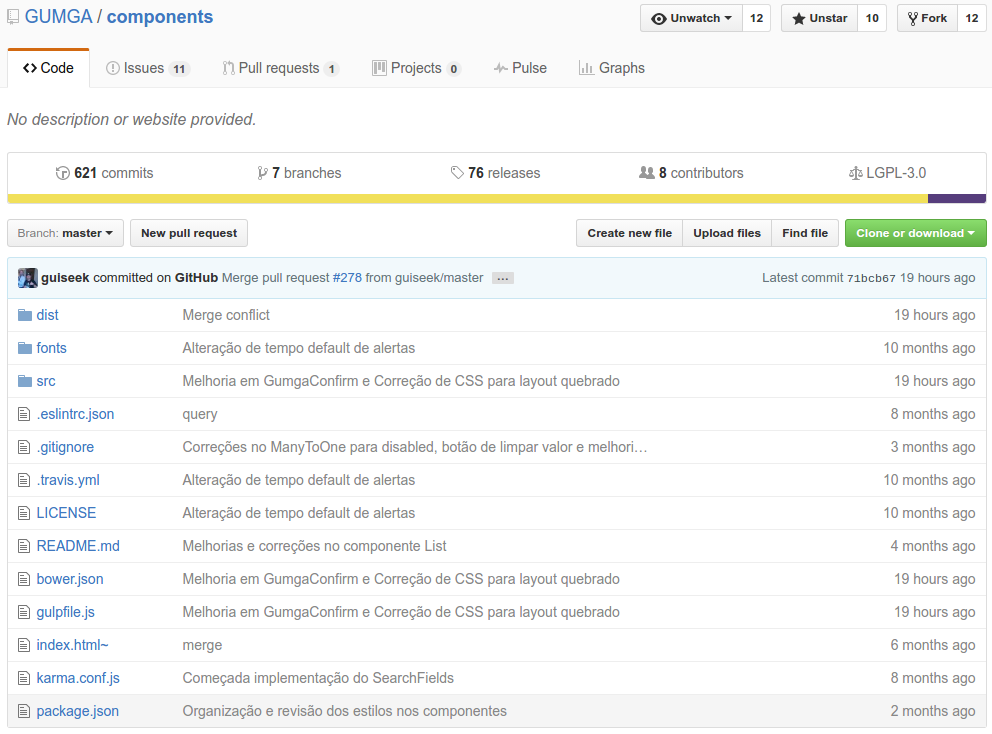Click the file icon for bower.json
Image resolution: width=992 pixels, height=734 pixels.
(24, 579)
